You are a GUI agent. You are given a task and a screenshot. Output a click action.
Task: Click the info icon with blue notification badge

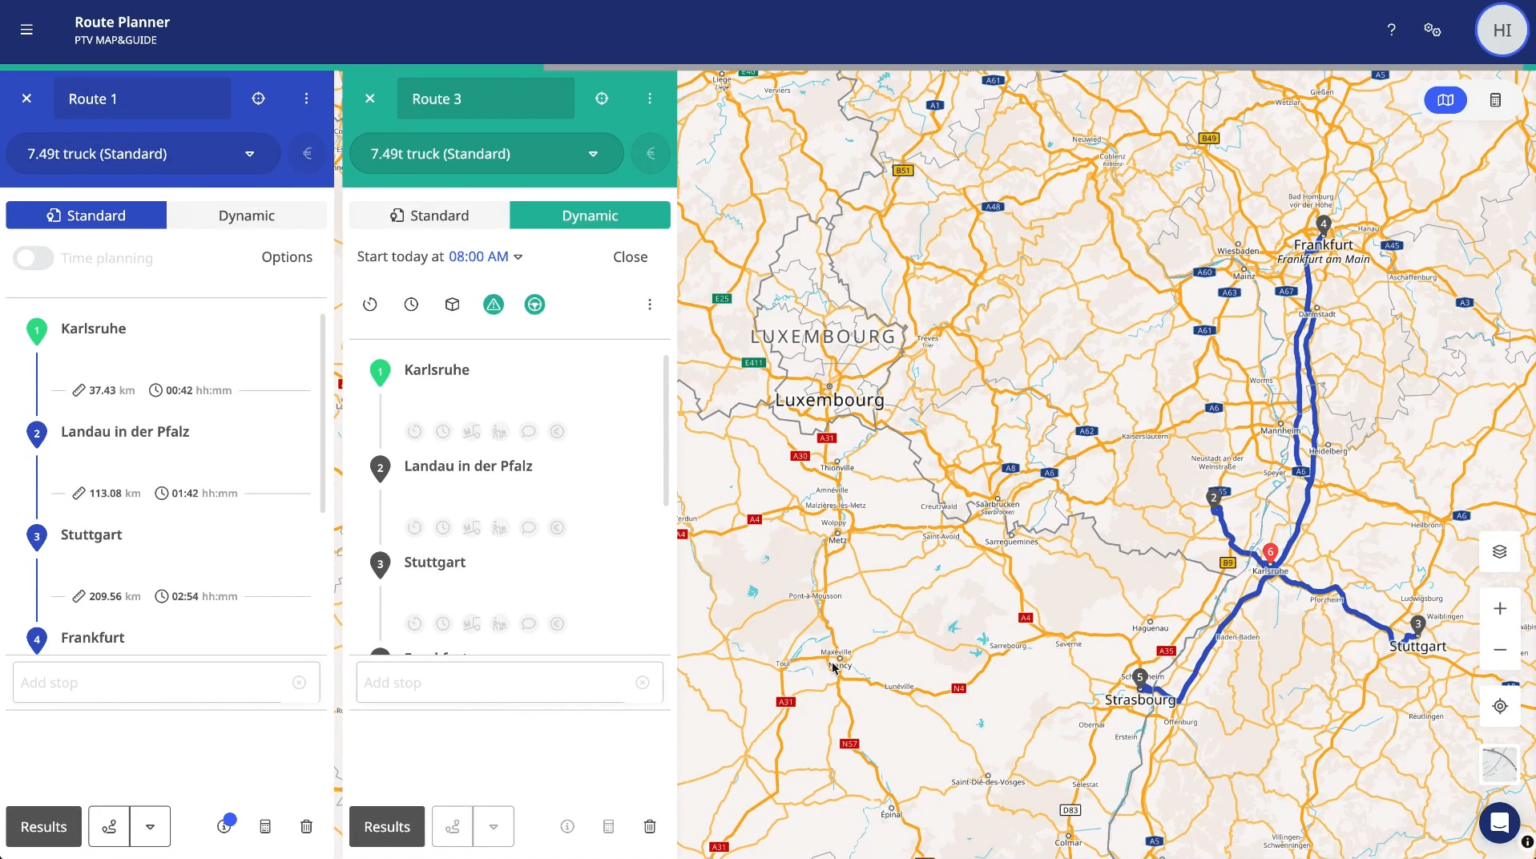click(223, 826)
